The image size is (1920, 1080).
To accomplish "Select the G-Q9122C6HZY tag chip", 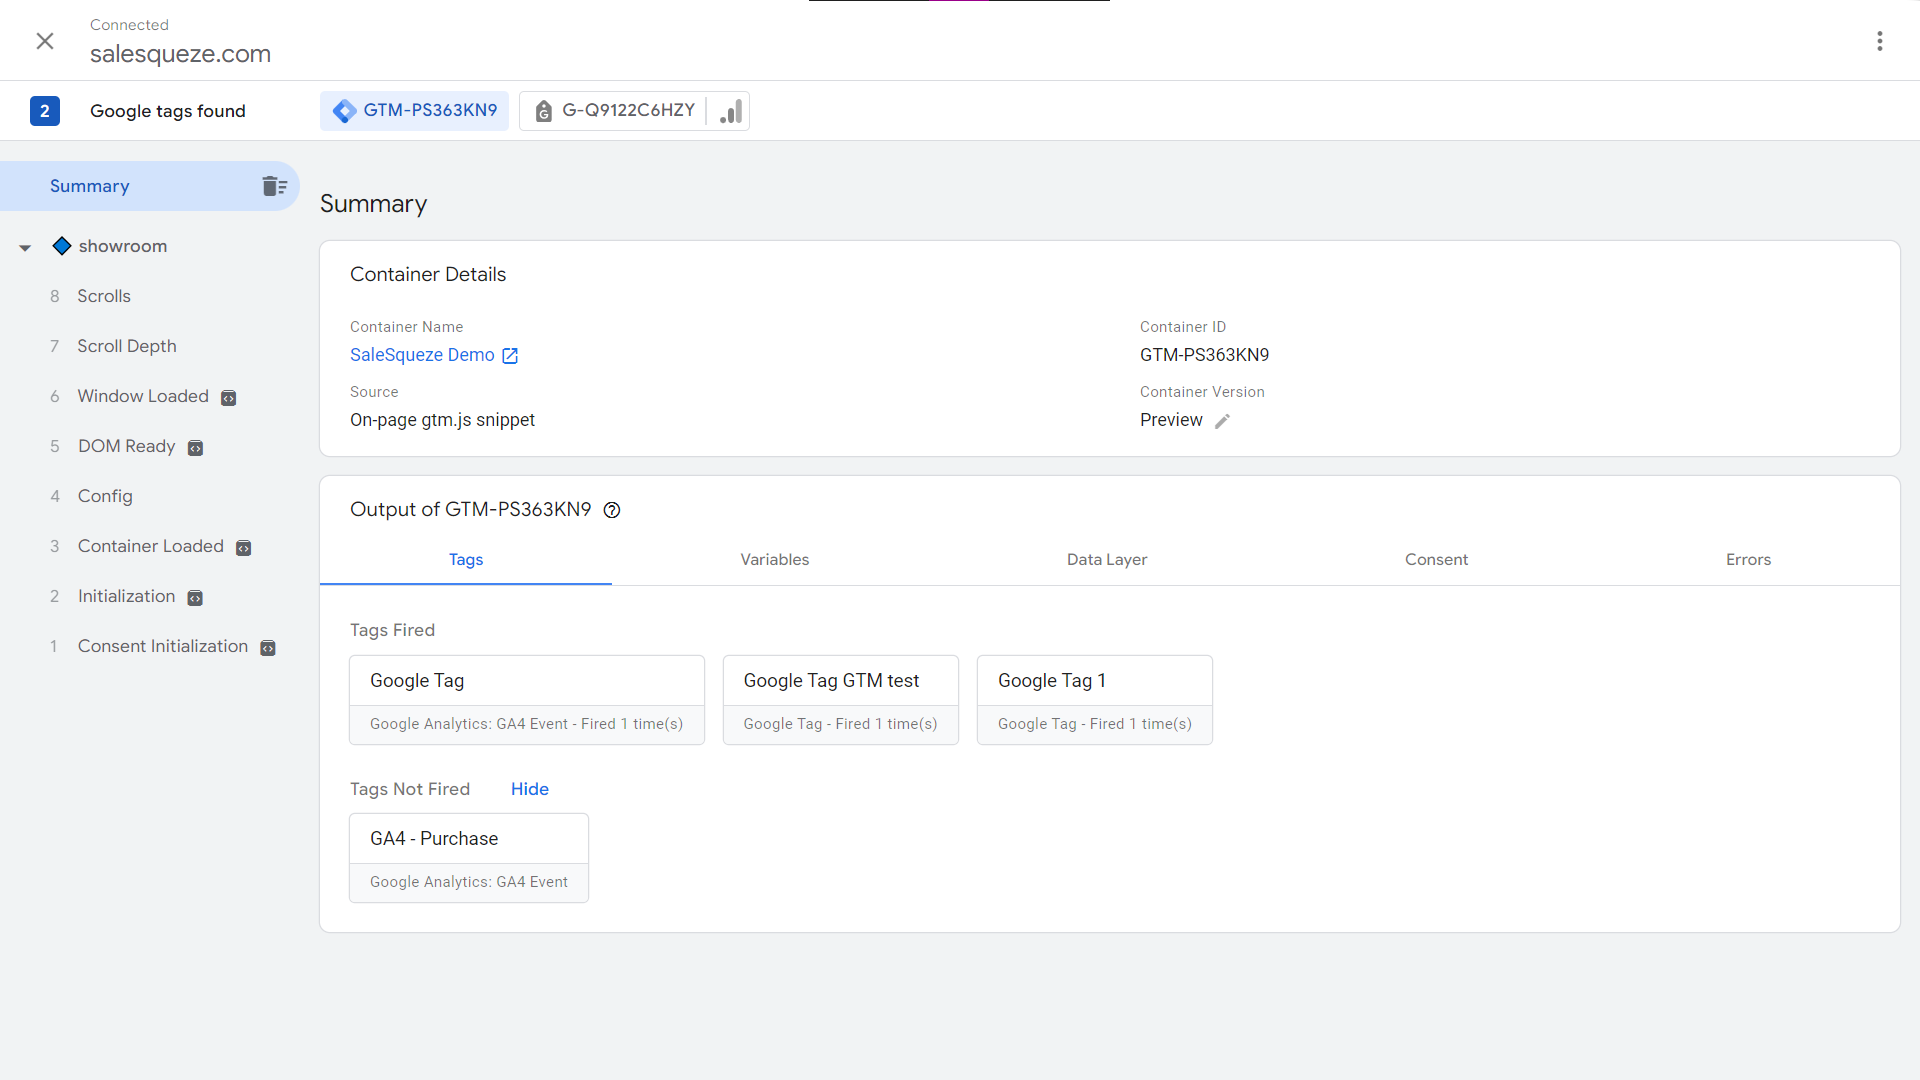I will pyautogui.click(x=613, y=111).
